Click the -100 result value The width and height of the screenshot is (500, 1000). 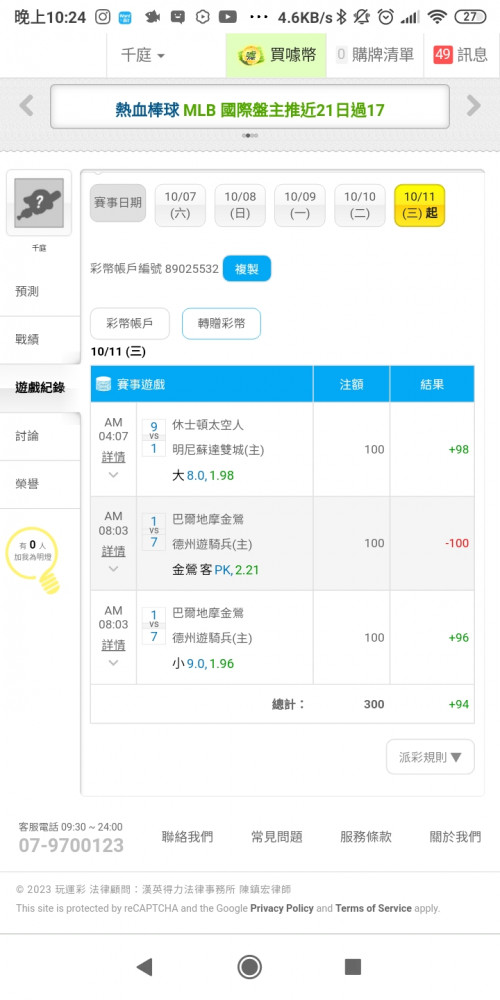pos(457,543)
